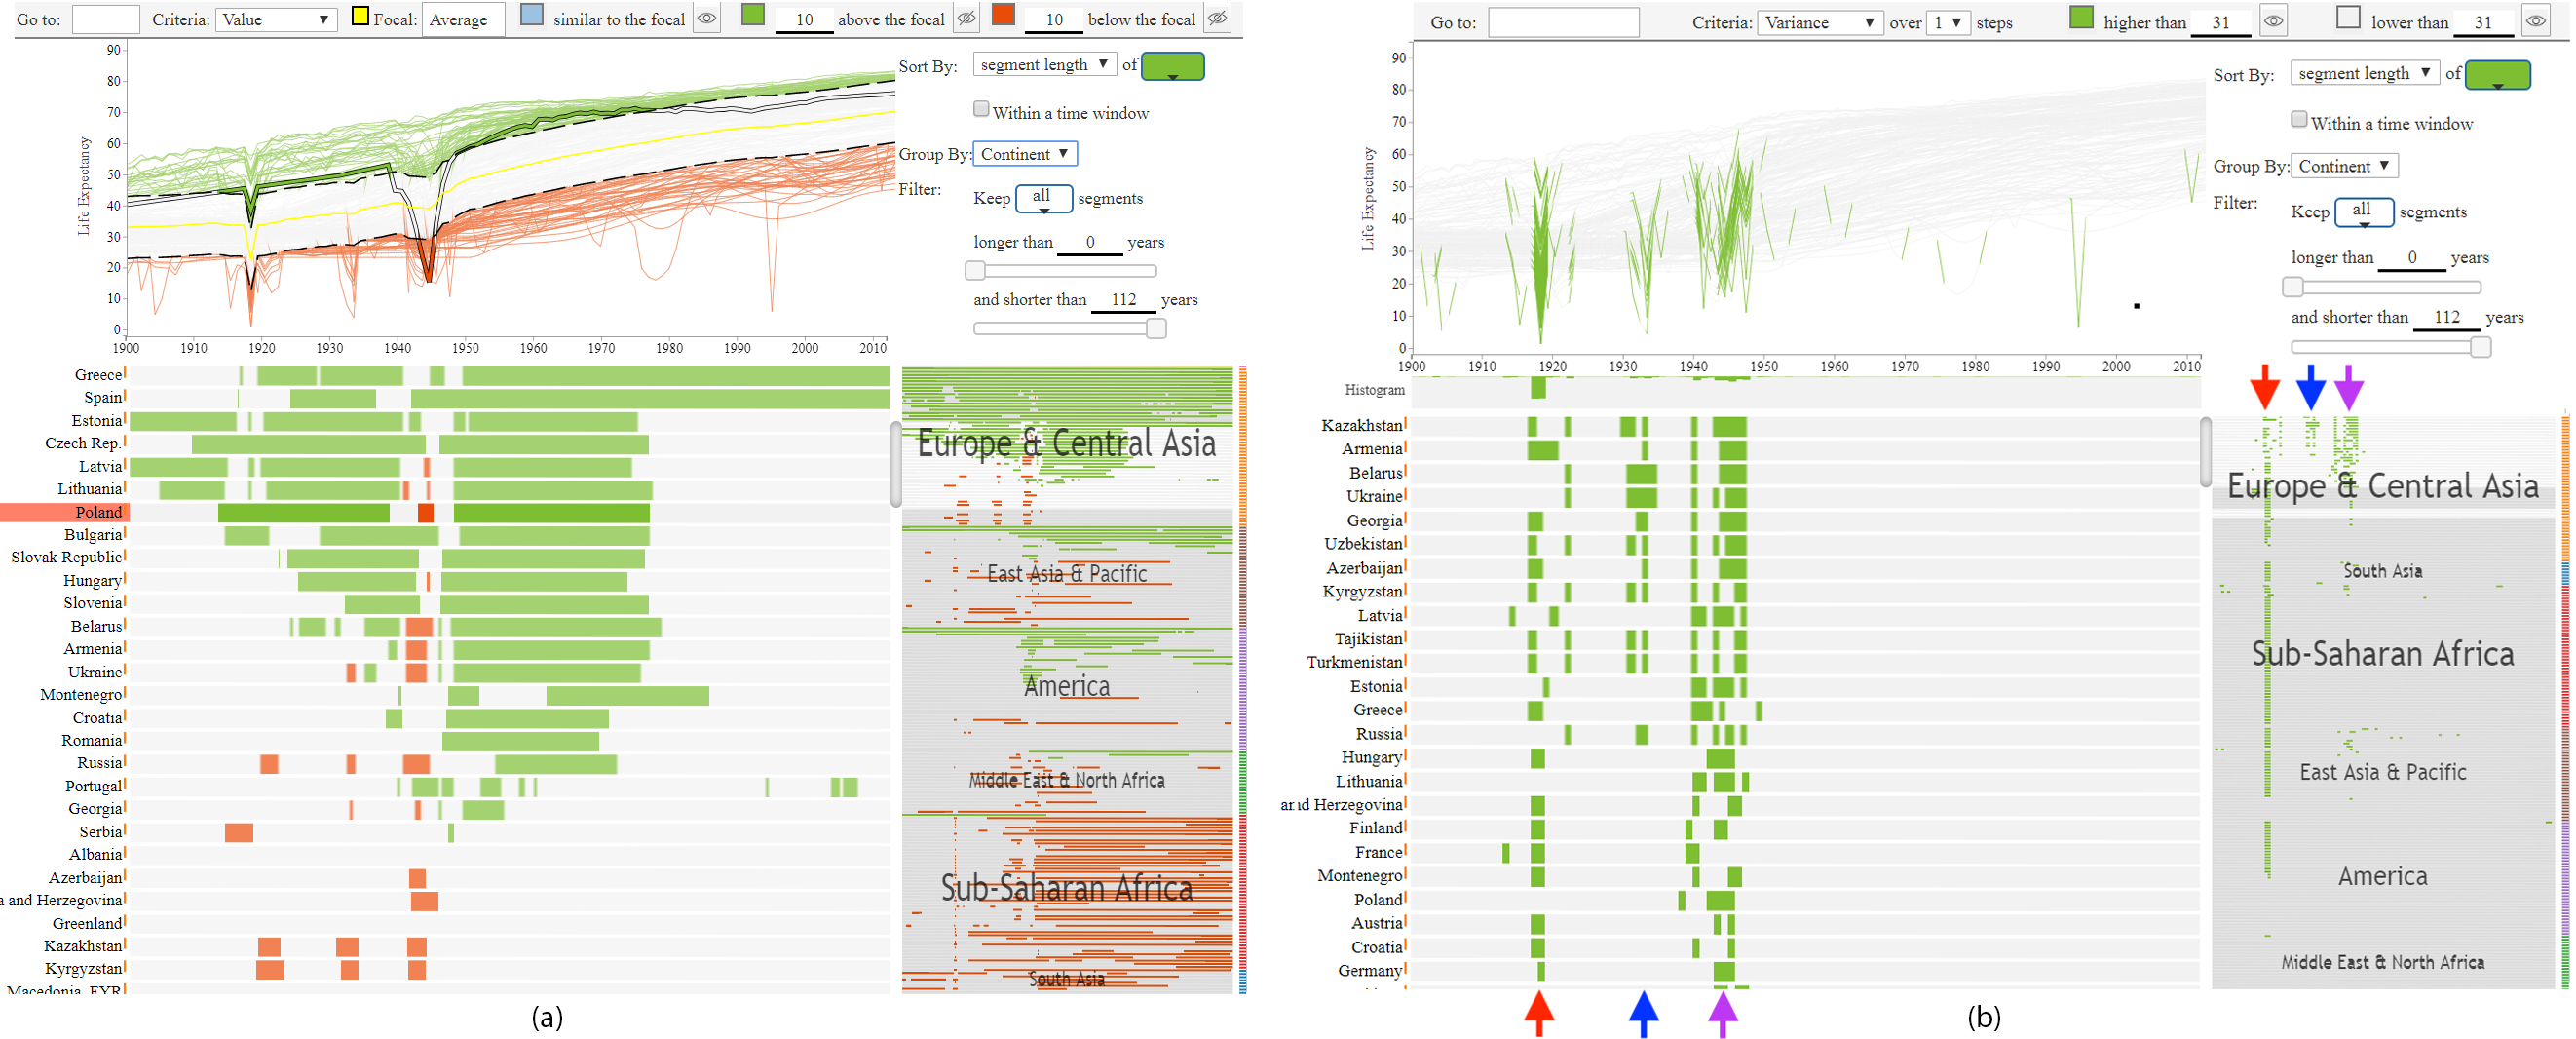Check the empty 'lower than' swatch box
Screen dimensions: 2576x1039
[2349, 17]
